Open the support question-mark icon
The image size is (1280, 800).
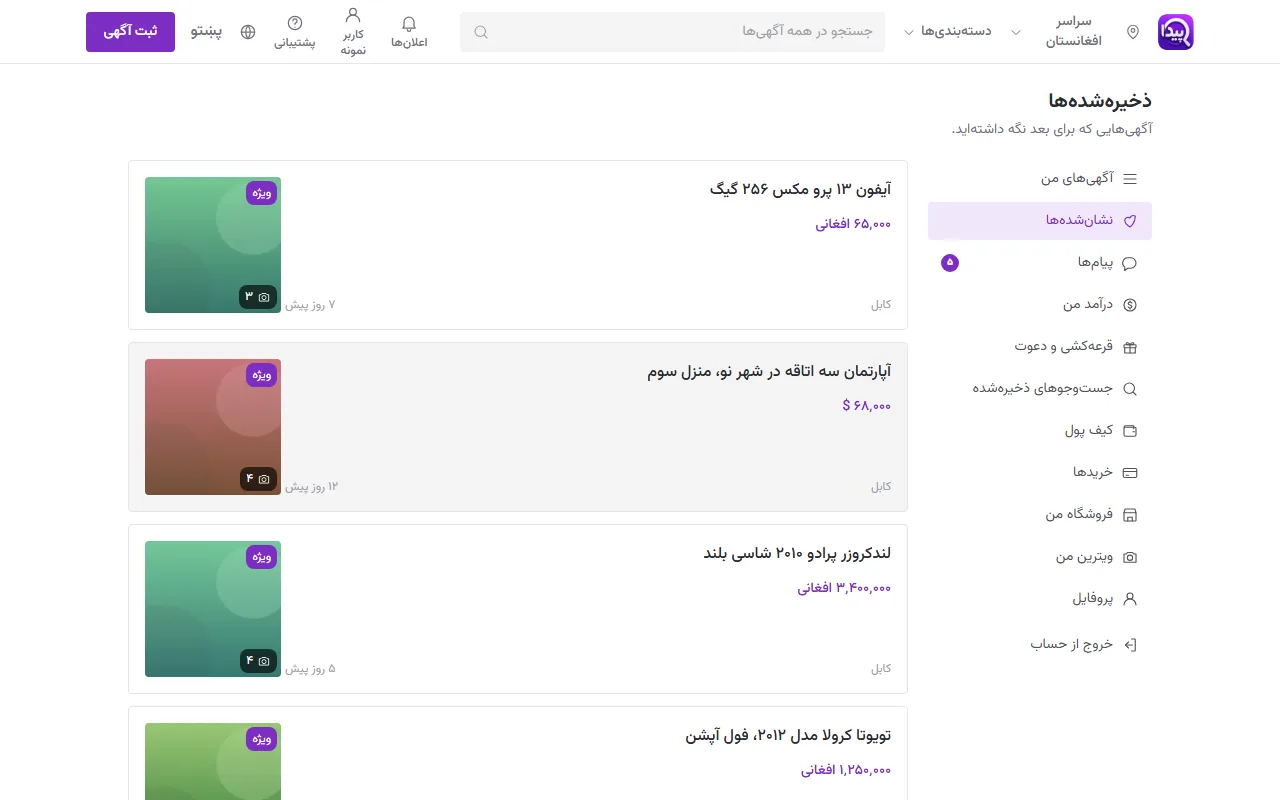pos(295,23)
